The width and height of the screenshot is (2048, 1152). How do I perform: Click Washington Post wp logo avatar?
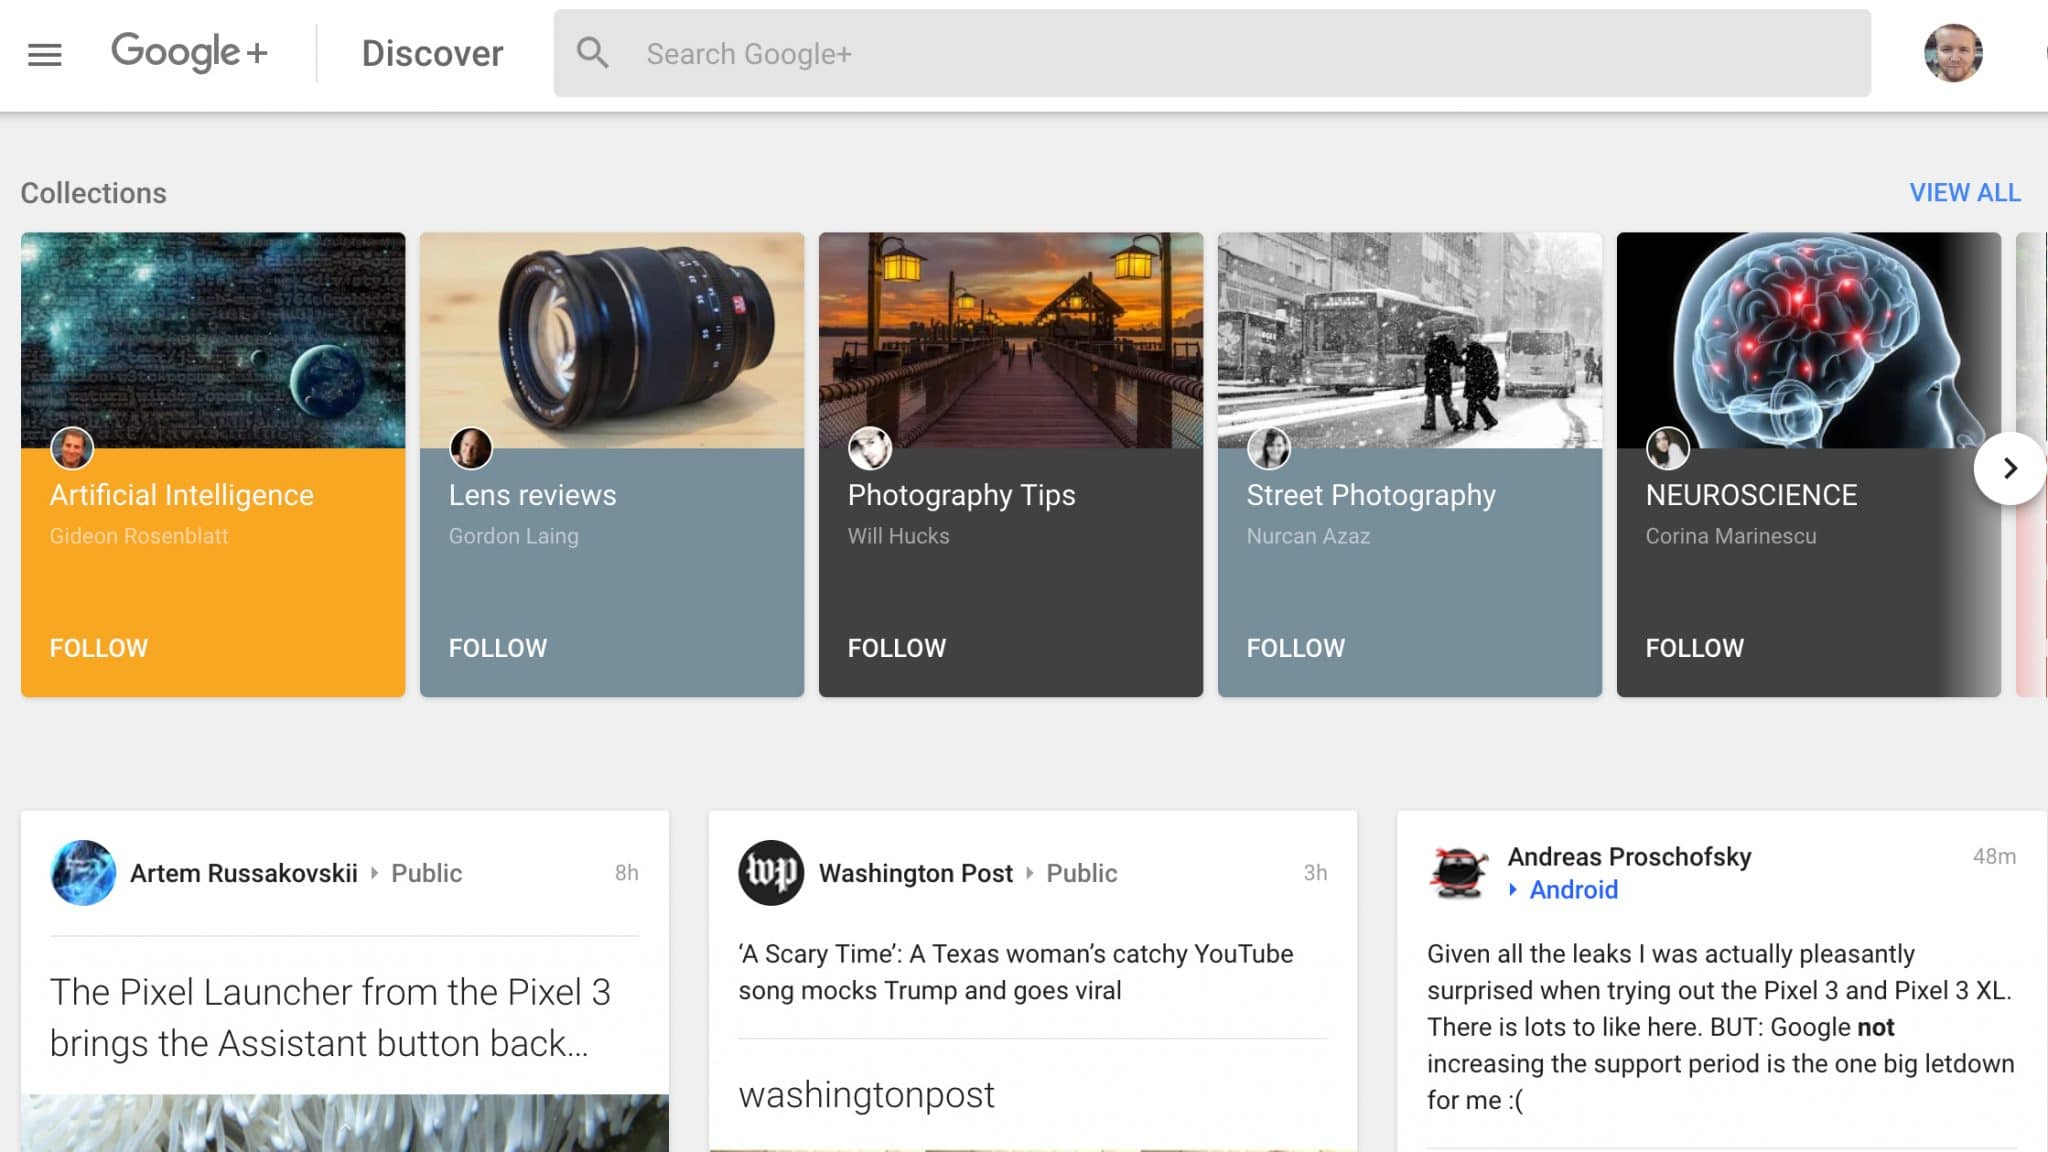(771, 873)
